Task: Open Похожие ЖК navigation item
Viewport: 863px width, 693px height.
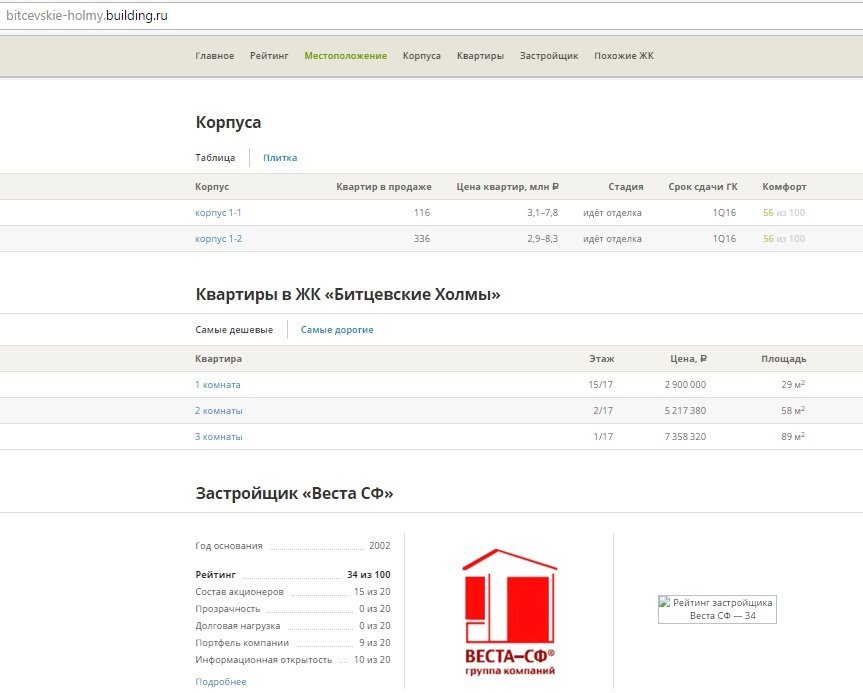Action: 624,56
